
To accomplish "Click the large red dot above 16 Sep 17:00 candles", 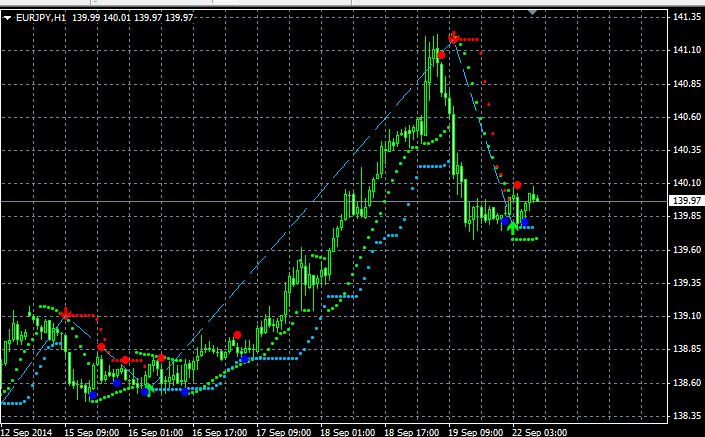I will (237, 335).
